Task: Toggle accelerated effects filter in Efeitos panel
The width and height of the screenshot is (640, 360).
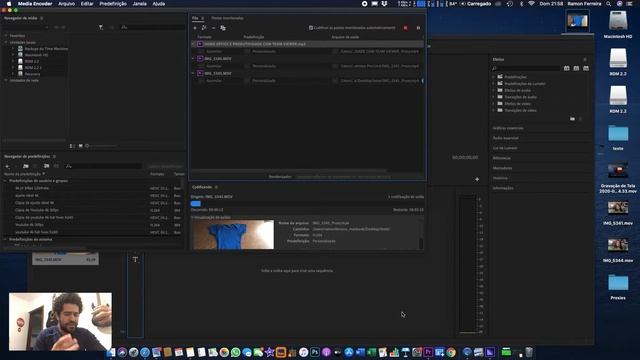Action: coord(567,68)
